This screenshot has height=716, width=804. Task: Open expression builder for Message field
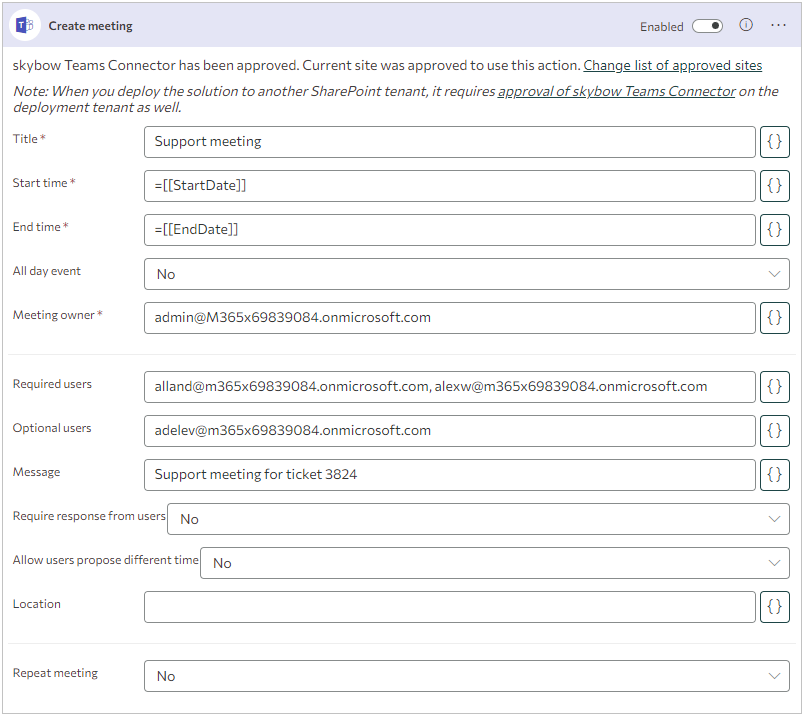pos(774,475)
